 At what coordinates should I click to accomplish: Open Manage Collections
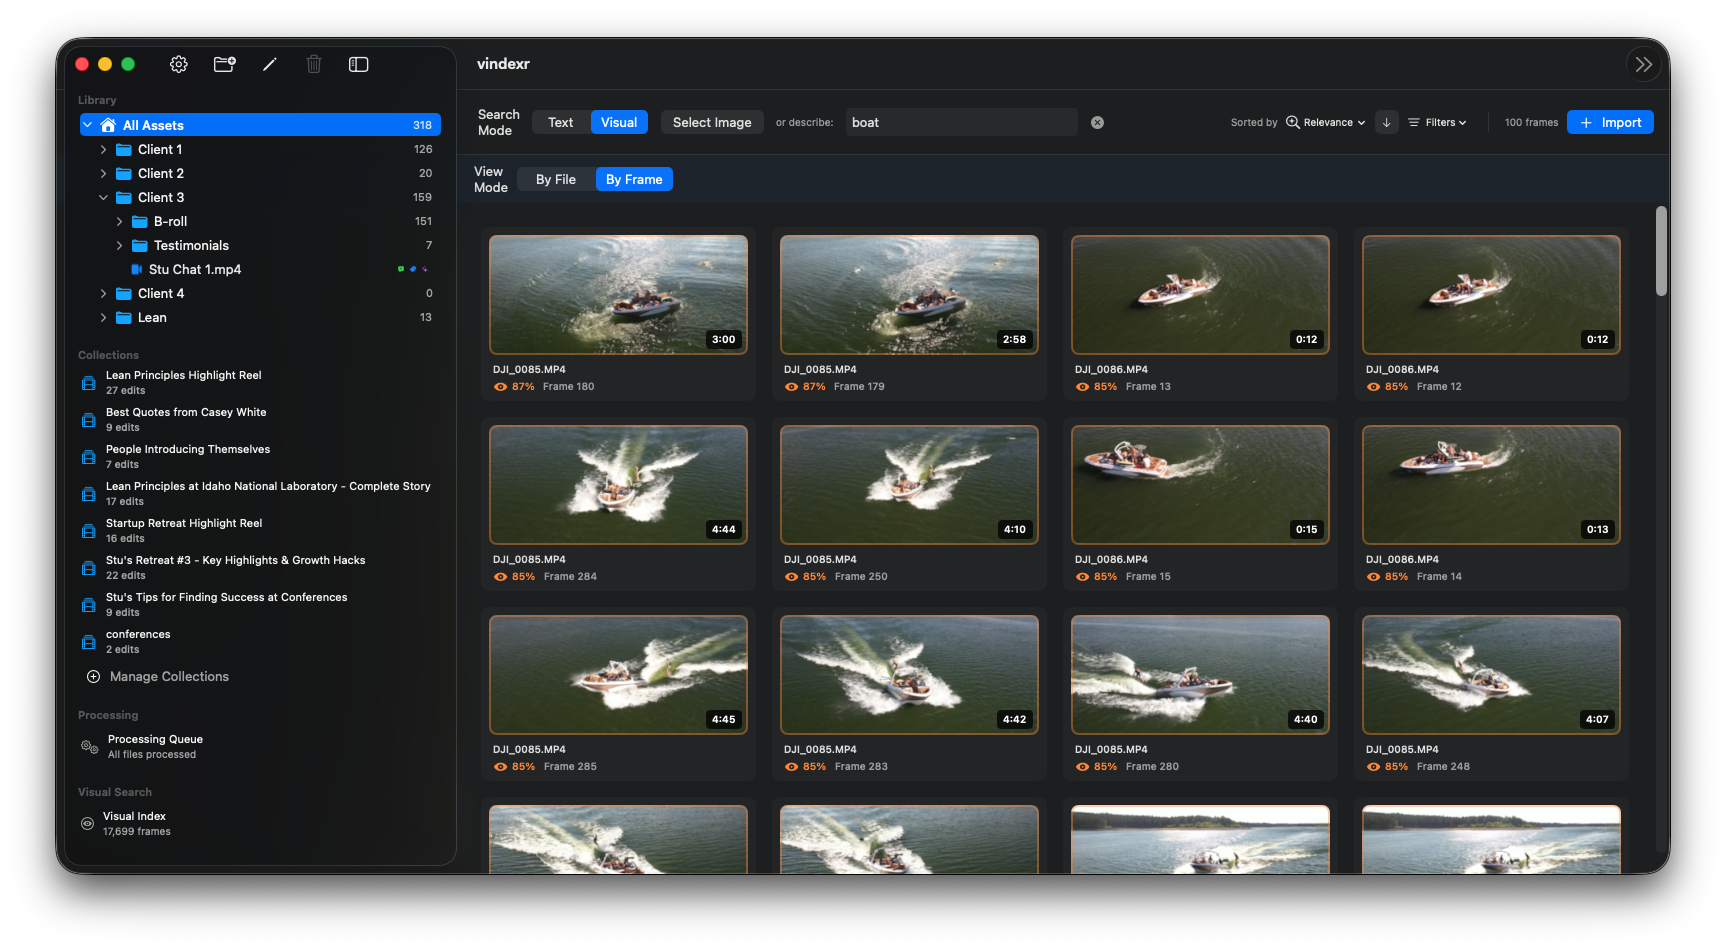(x=168, y=676)
